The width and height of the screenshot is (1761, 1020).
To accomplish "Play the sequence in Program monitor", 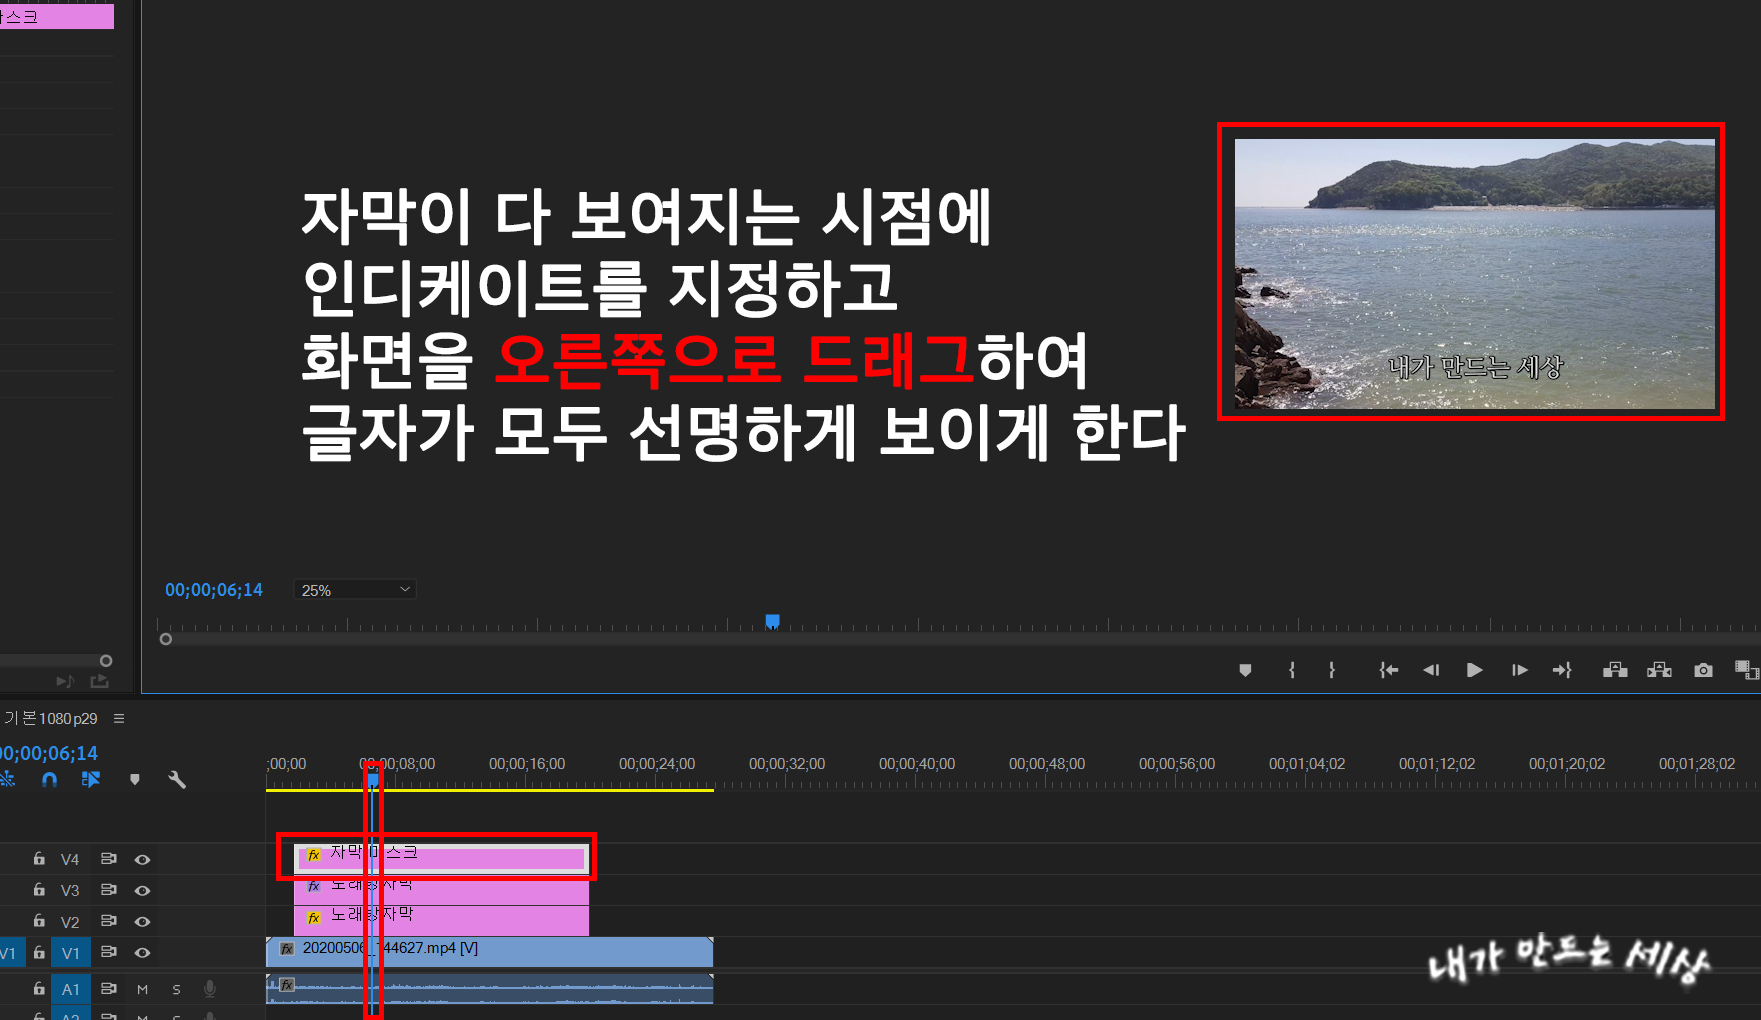I will [x=1475, y=670].
